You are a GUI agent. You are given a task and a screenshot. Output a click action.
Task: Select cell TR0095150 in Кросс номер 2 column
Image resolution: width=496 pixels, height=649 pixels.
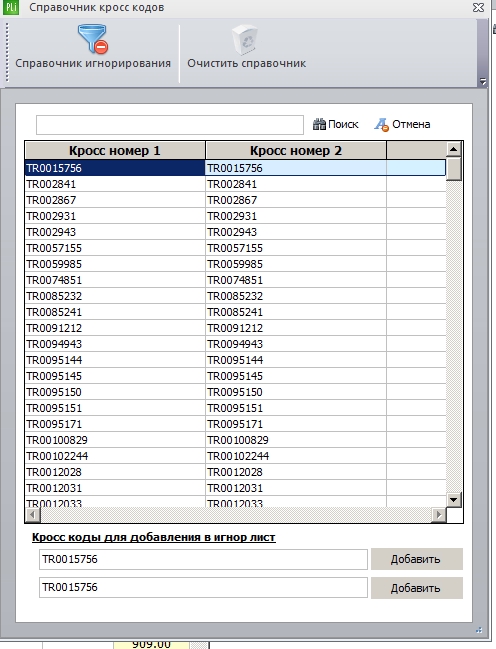(x=296, y=392)
